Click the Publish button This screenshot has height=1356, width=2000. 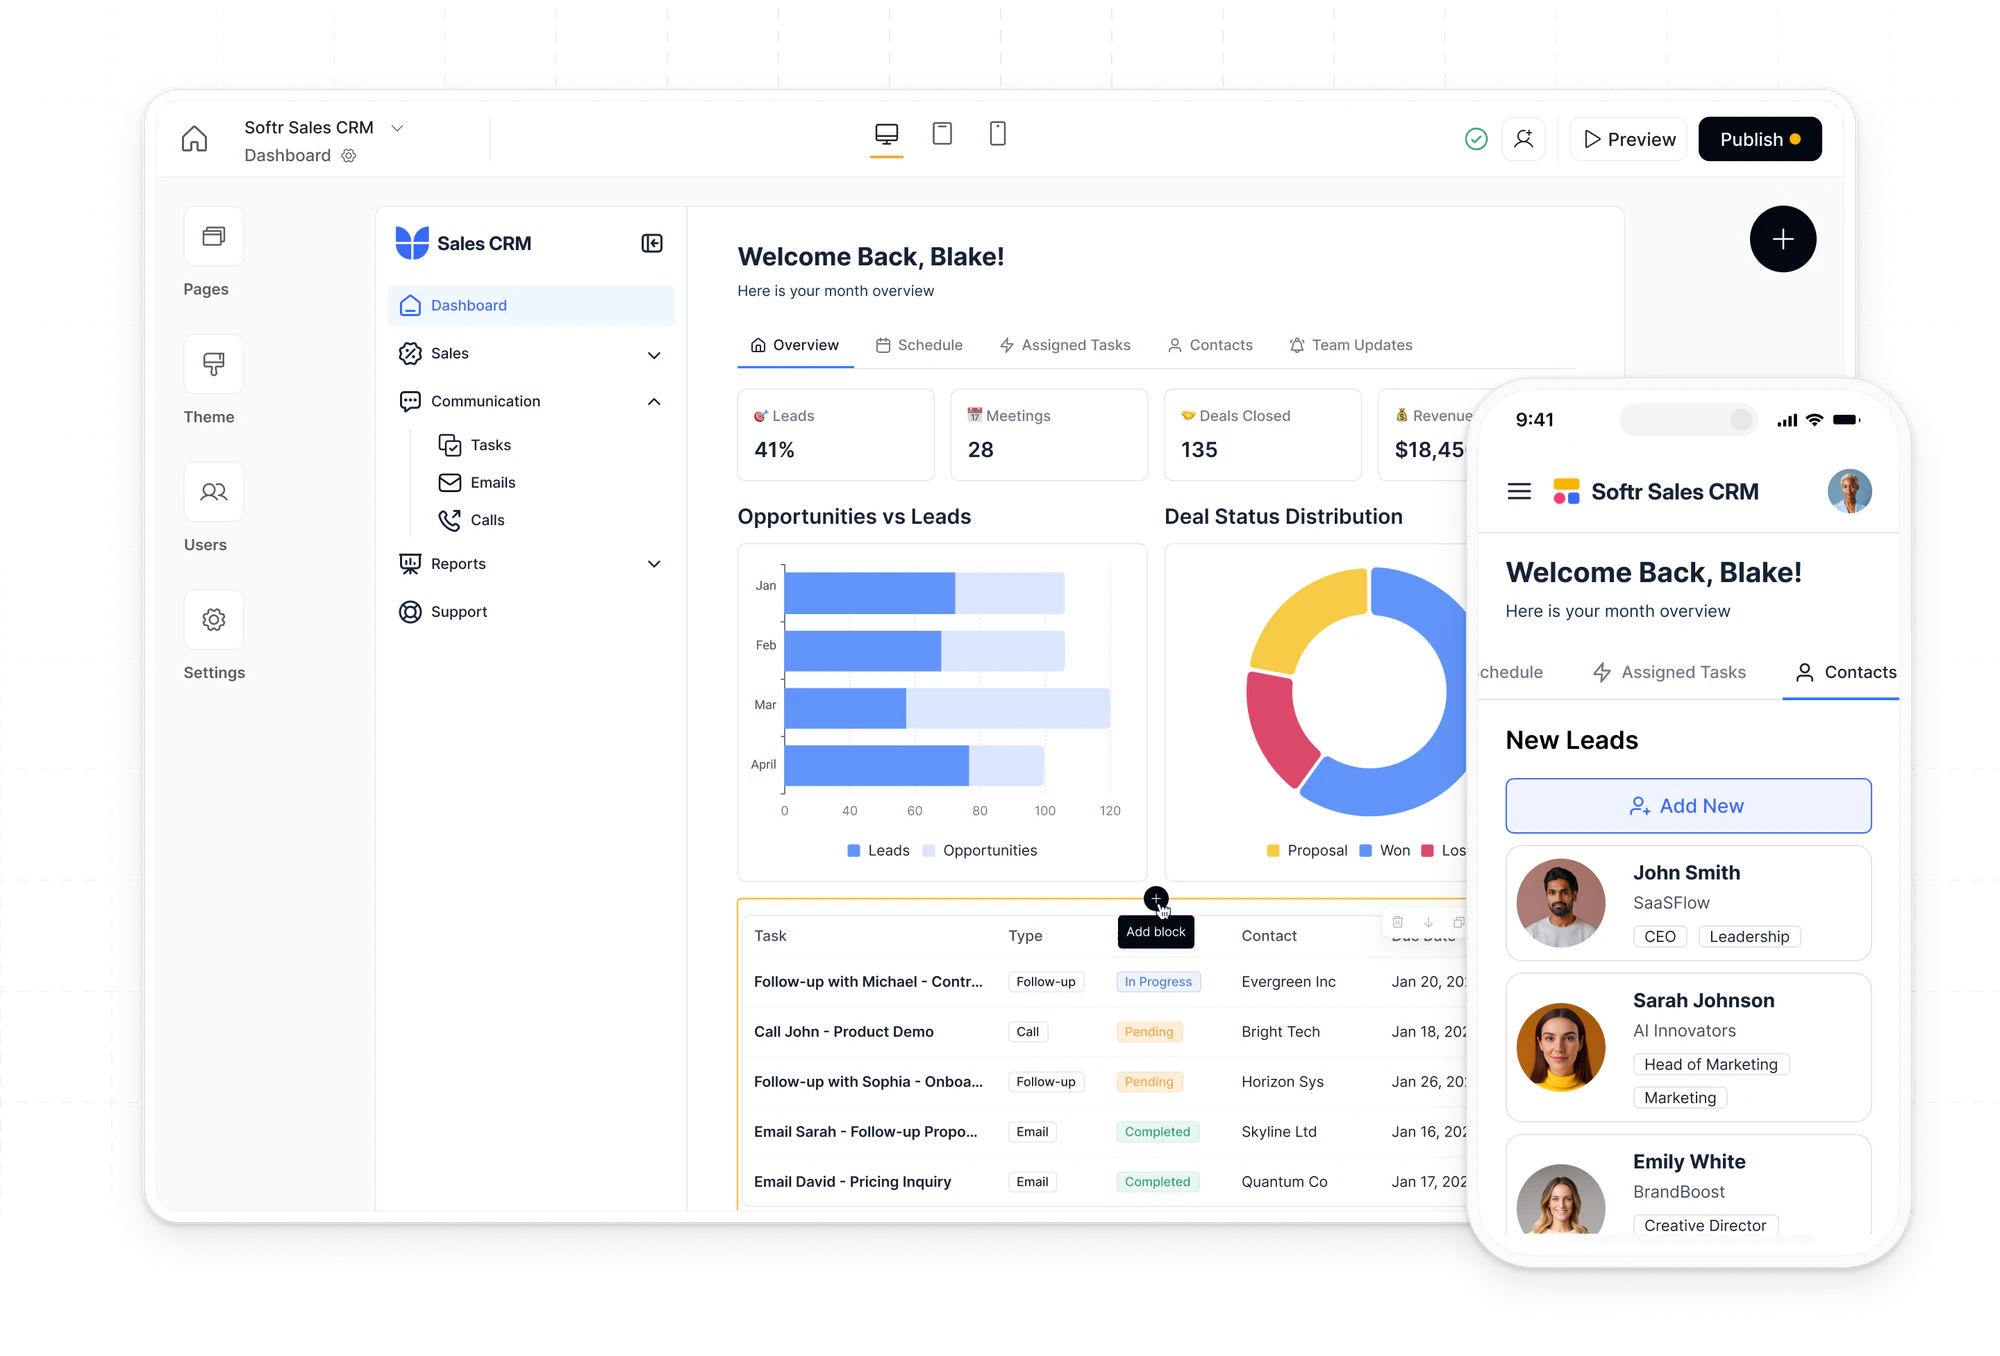click(x=1760, y=139)
